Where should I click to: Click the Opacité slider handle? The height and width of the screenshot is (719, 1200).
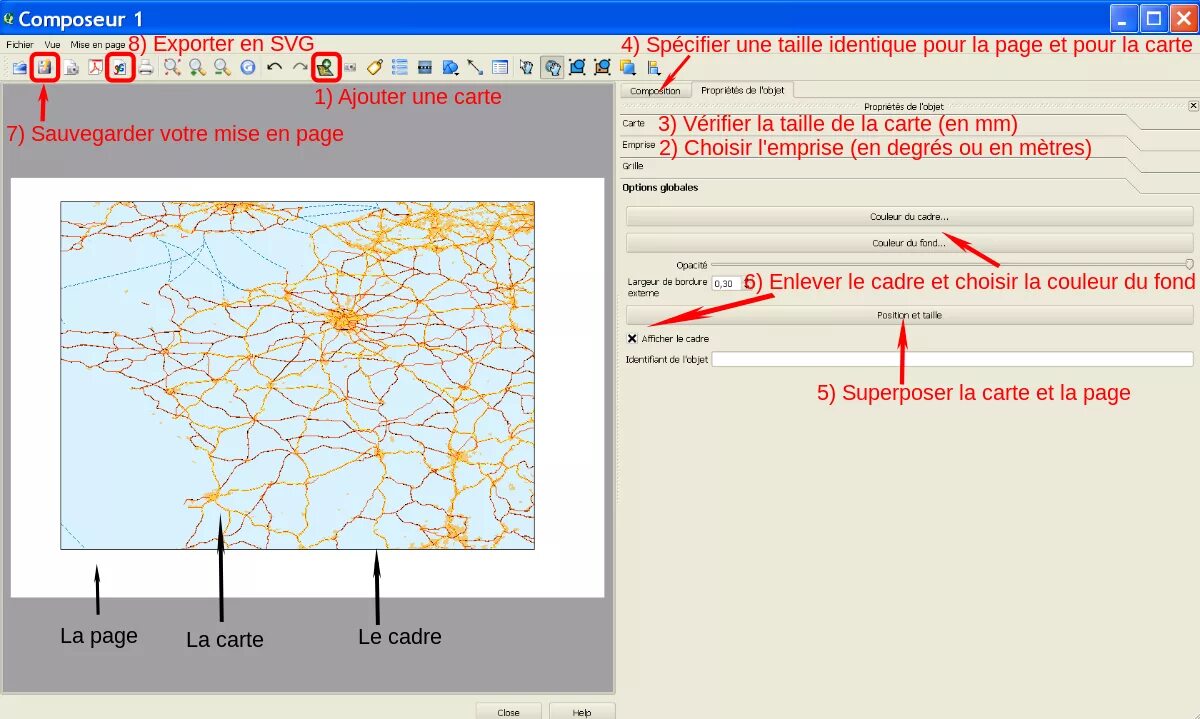click(x=1189, y=265)
